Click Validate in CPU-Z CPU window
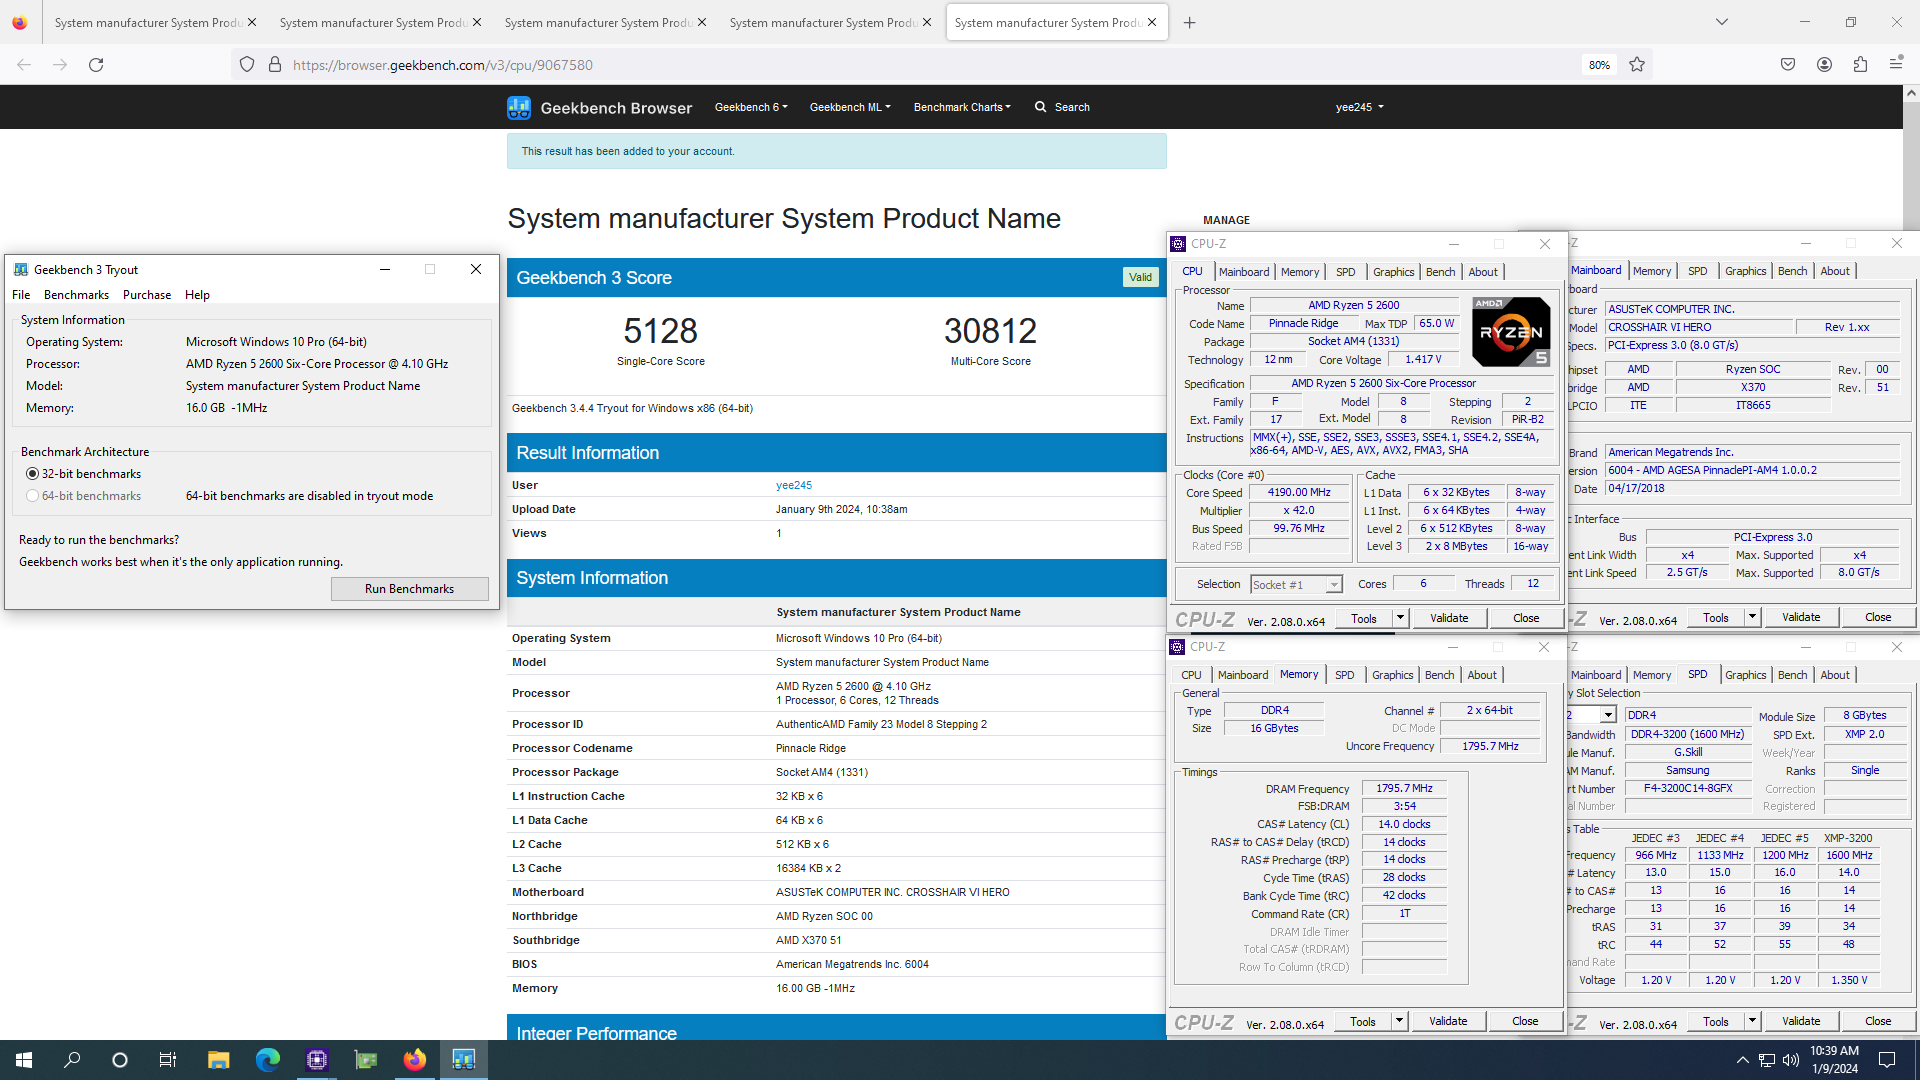Screen dimensions: 1920x1080 point(1449,618)
